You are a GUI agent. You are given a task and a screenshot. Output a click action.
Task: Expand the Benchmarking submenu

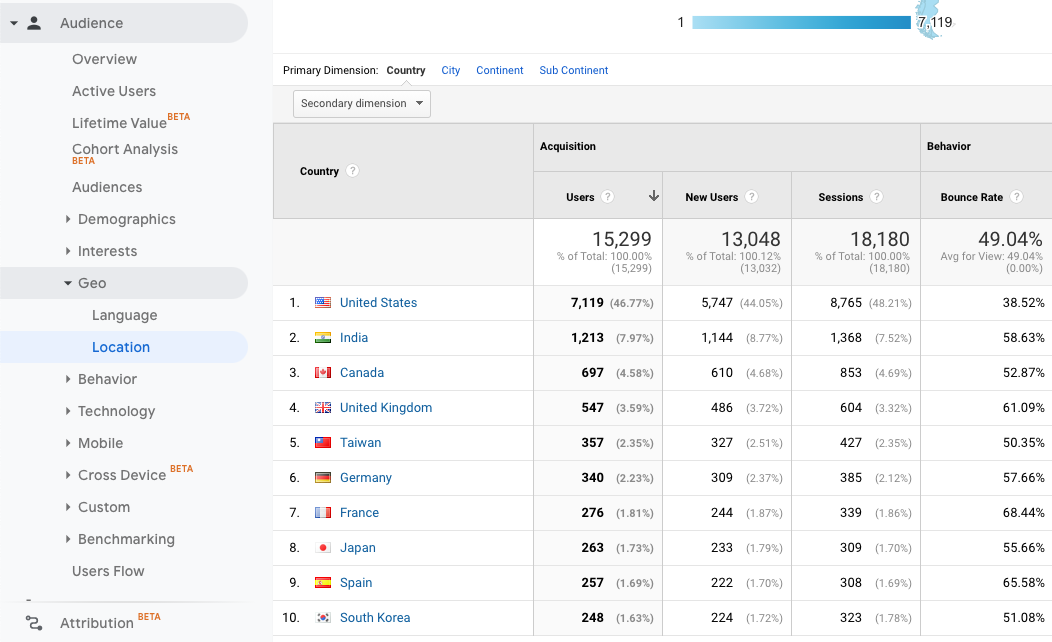[68, 539]
